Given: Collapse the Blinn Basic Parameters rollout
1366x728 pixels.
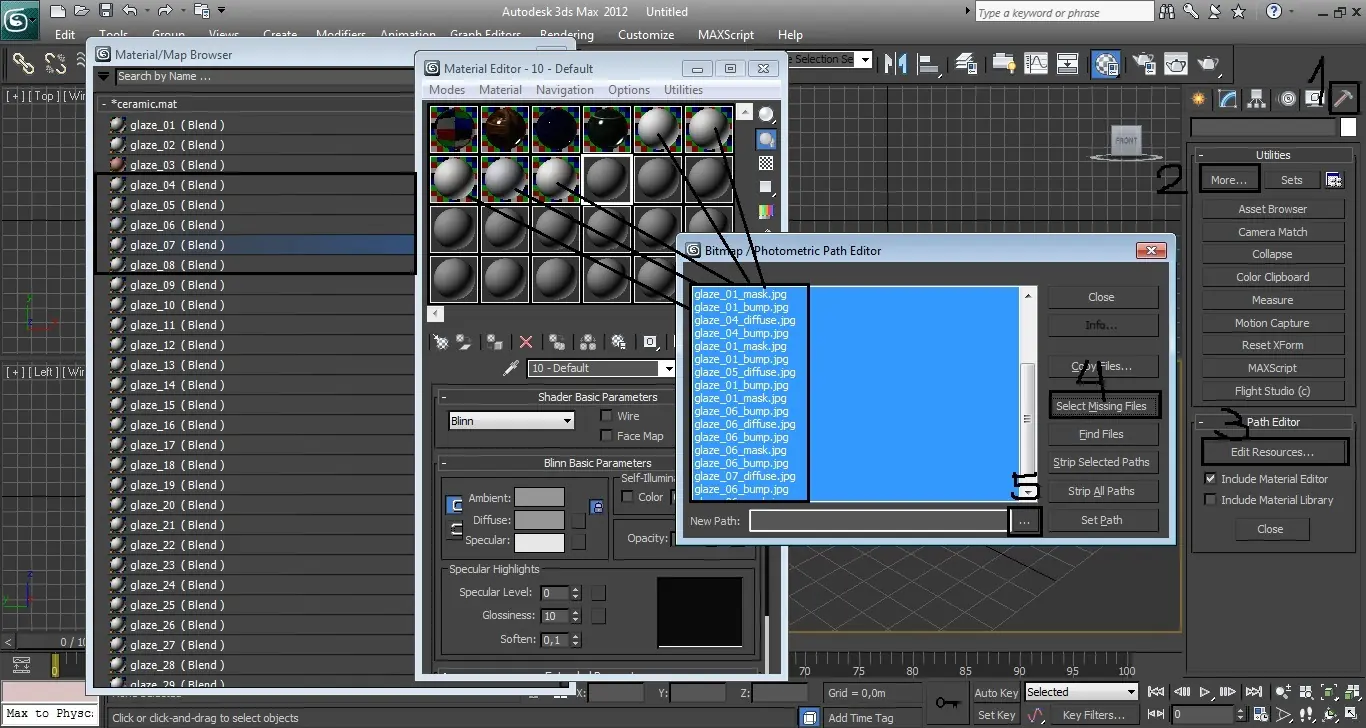Looking at the screenshot, I should 445,463.
